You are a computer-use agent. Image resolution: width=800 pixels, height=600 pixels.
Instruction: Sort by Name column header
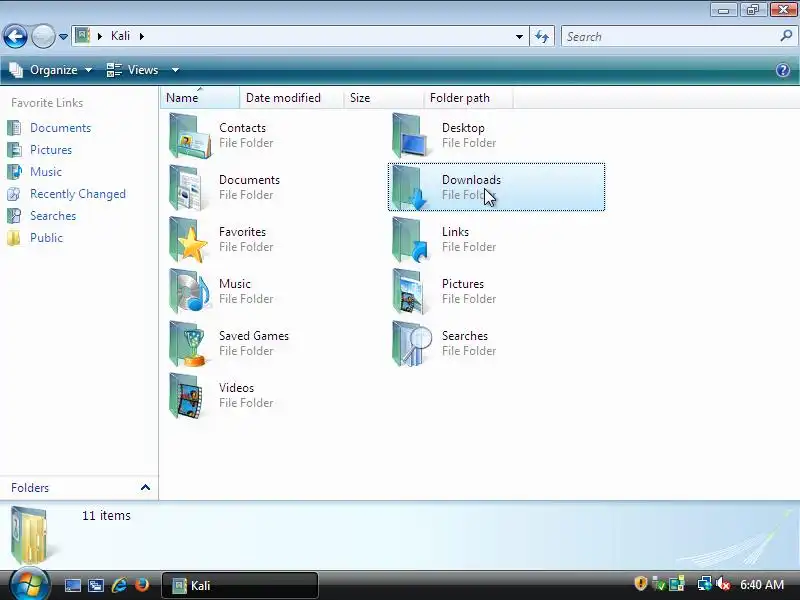199,97
